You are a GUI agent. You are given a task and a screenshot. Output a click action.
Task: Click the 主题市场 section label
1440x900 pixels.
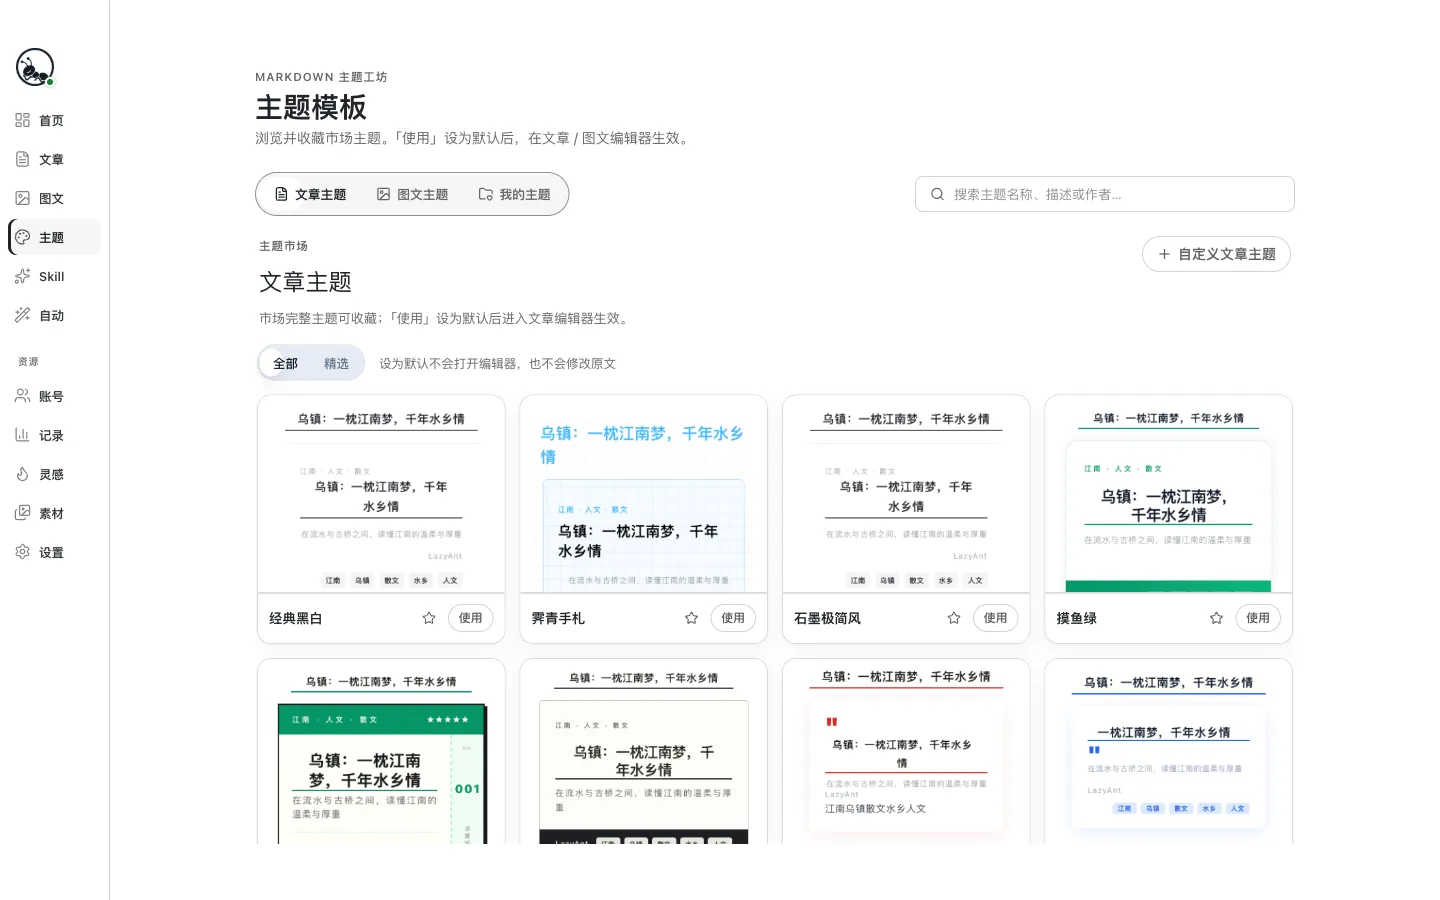point(283,246)
